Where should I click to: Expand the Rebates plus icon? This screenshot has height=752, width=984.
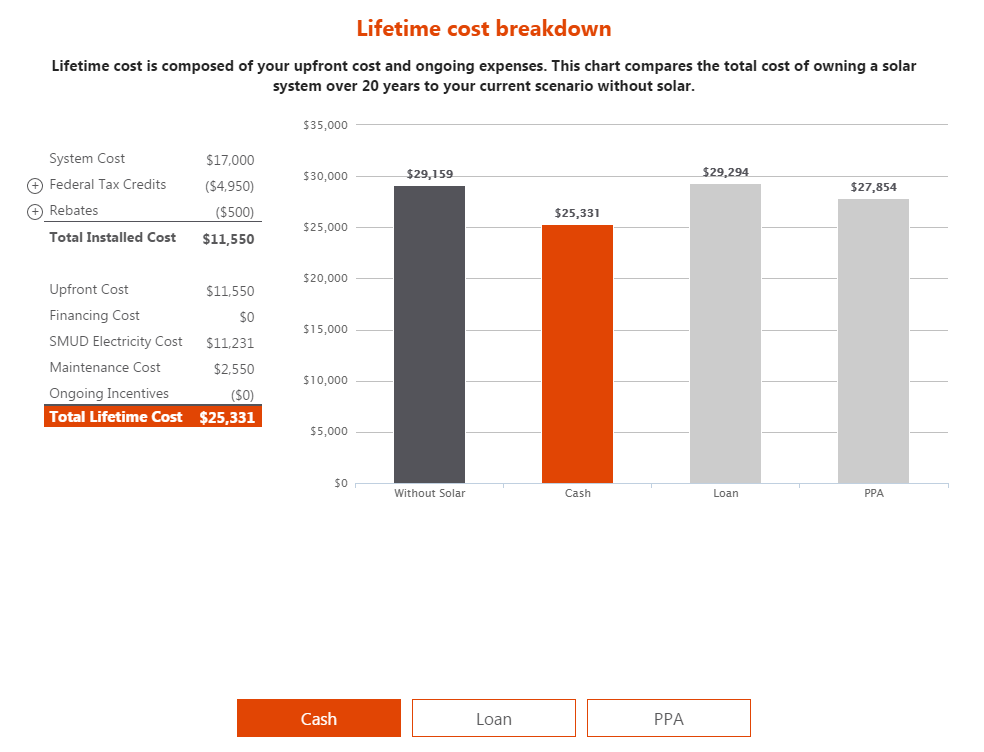click(35, 212)
